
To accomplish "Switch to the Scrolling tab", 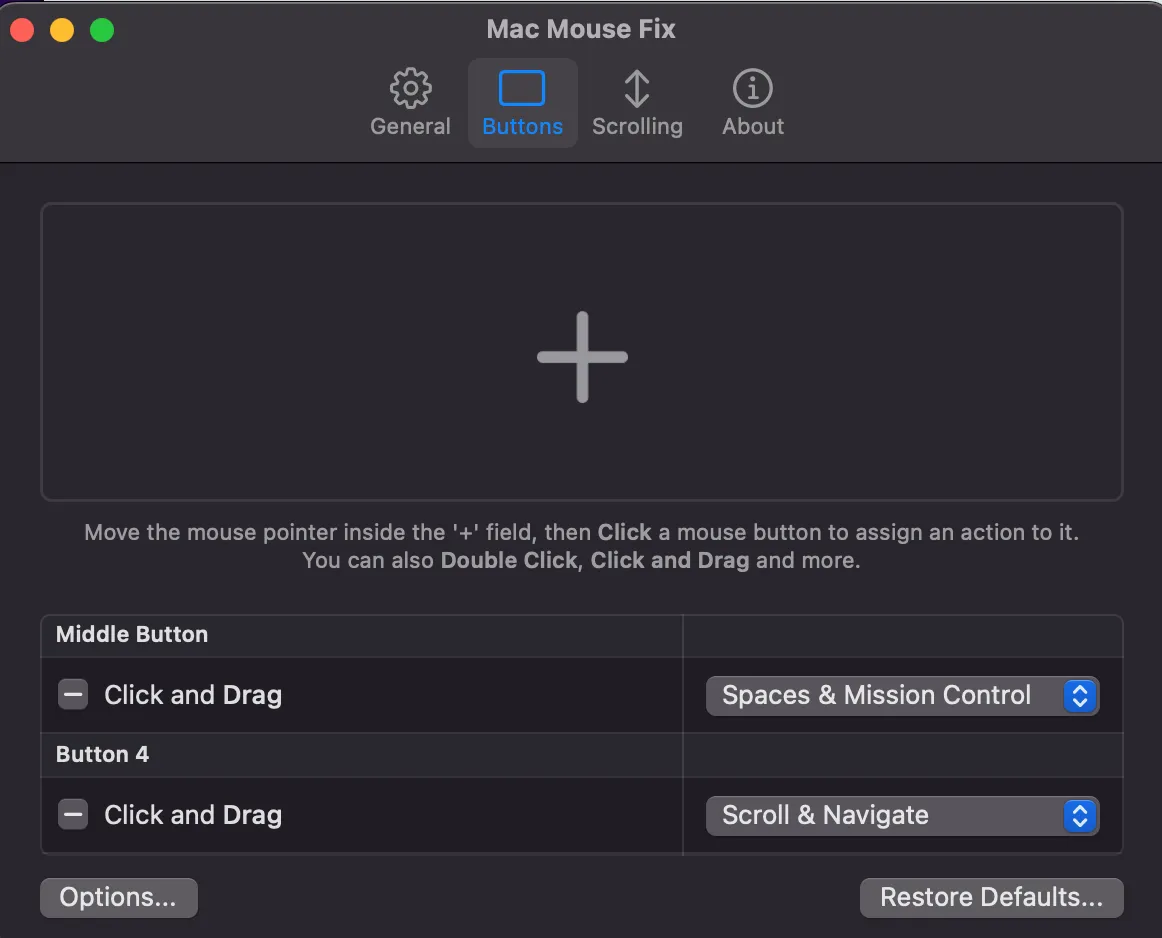I will pos(637,103).
